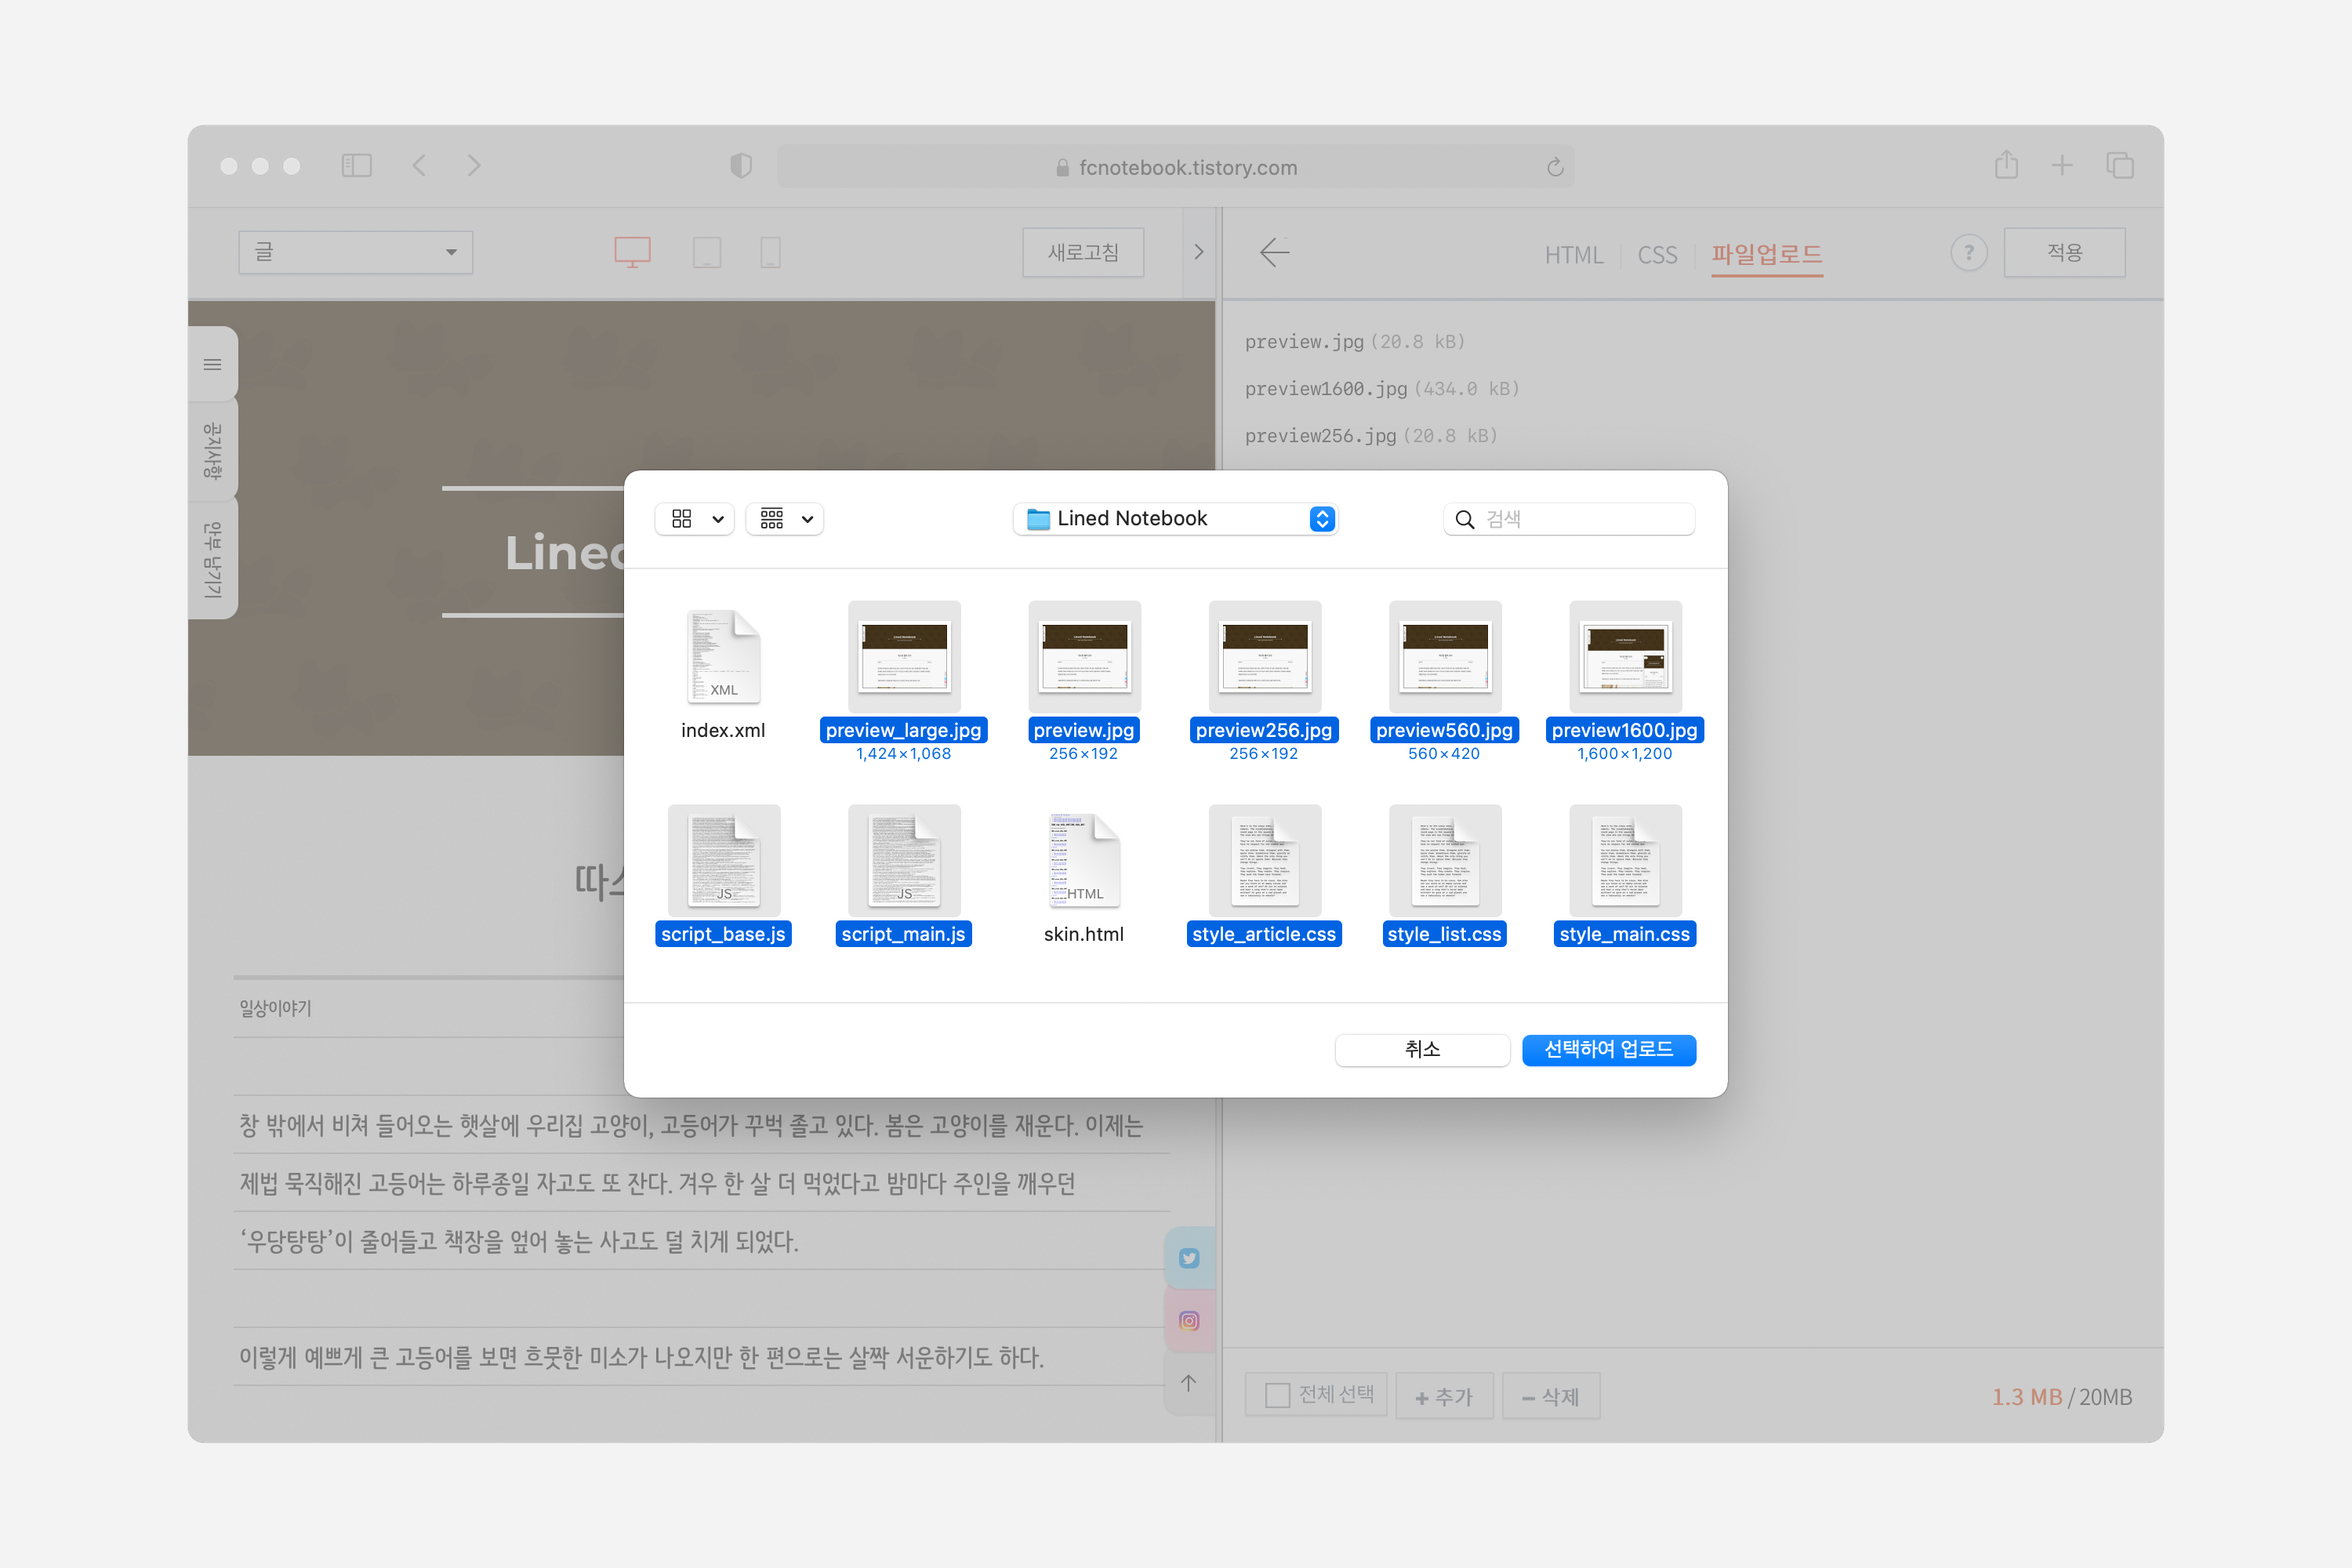The image size is (2352, 1568).
Task: Click the 선택하여 업로드 upload button
Action: pyautogui.click(x=1608, y=1050)
